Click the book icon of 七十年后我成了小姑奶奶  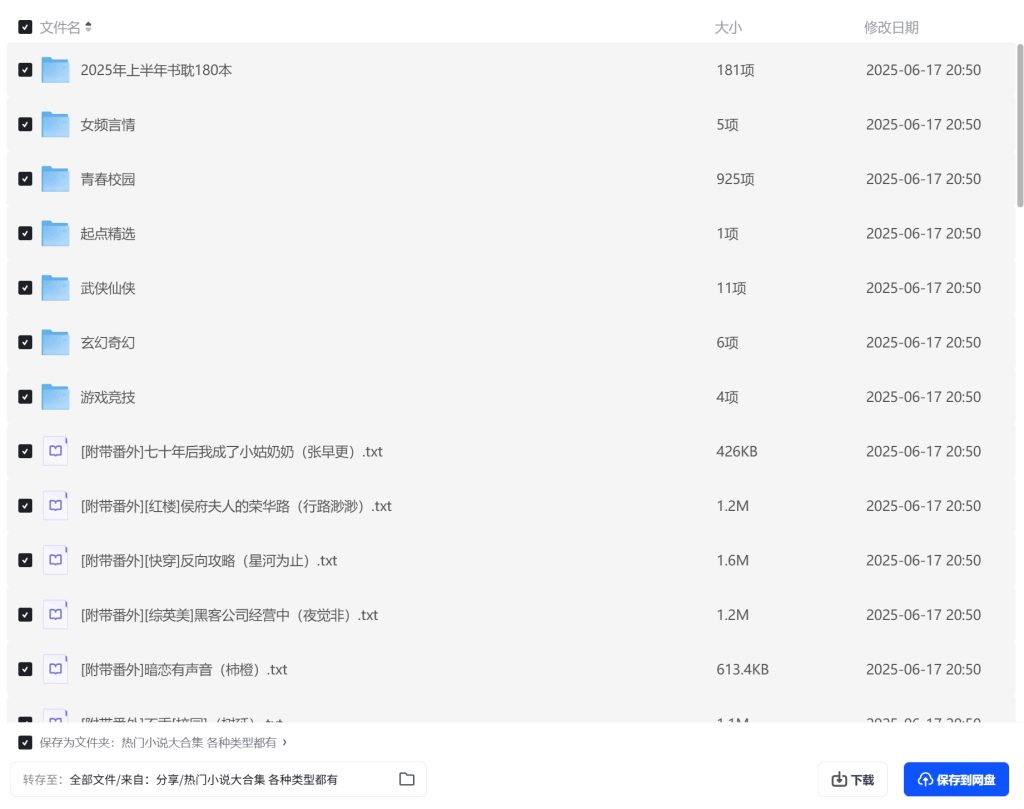point(56,451)
